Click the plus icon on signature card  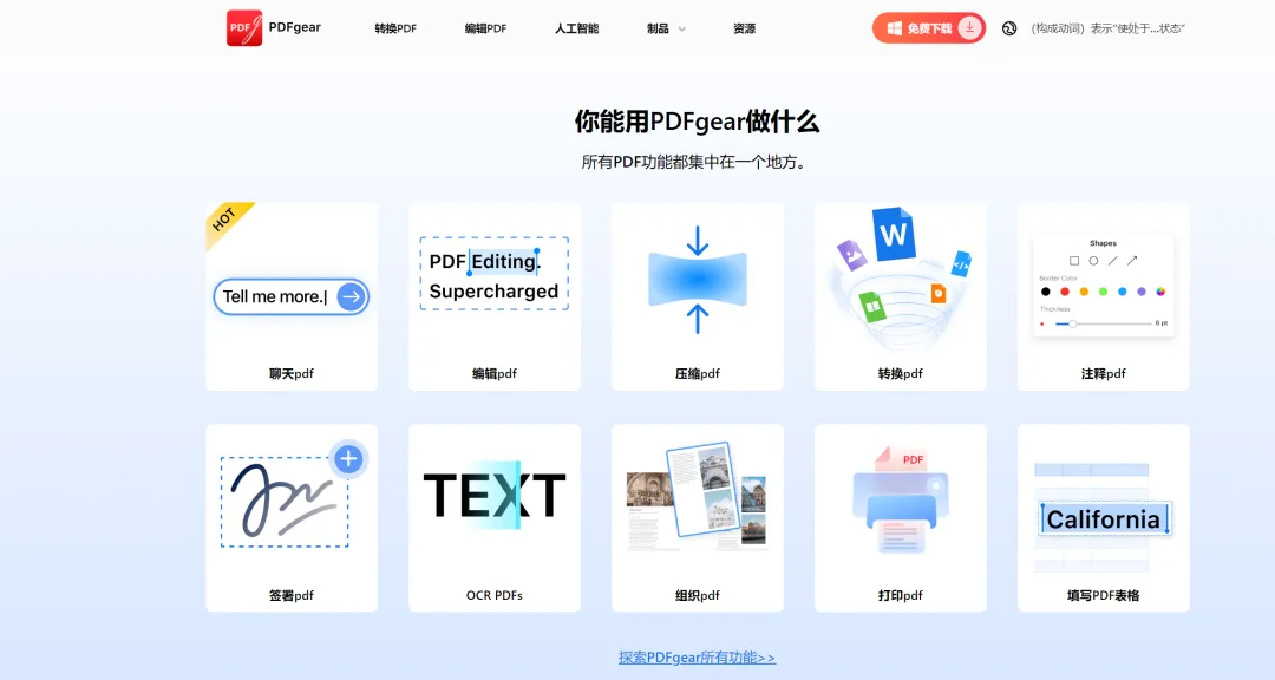coord(347,459)
